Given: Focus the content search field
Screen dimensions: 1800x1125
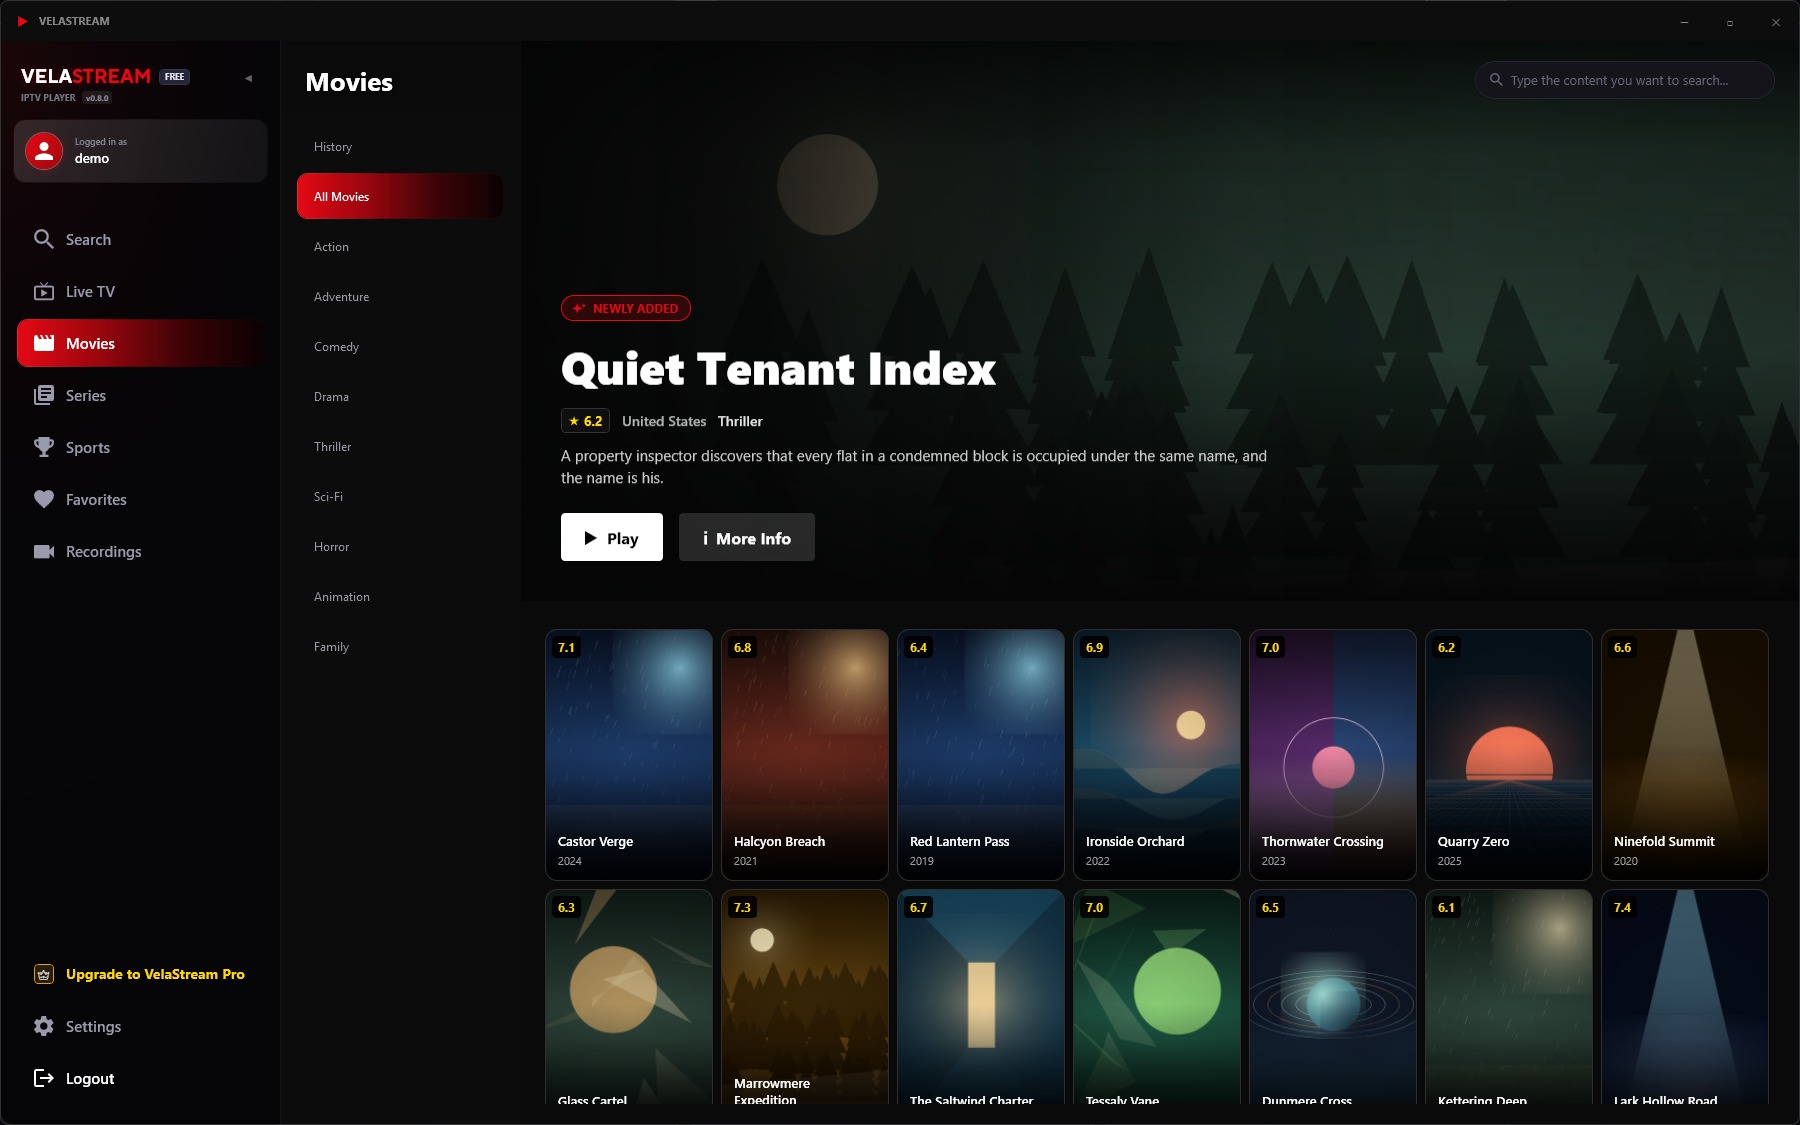Looking at the screenshot, I should [x=1625, y=80].
